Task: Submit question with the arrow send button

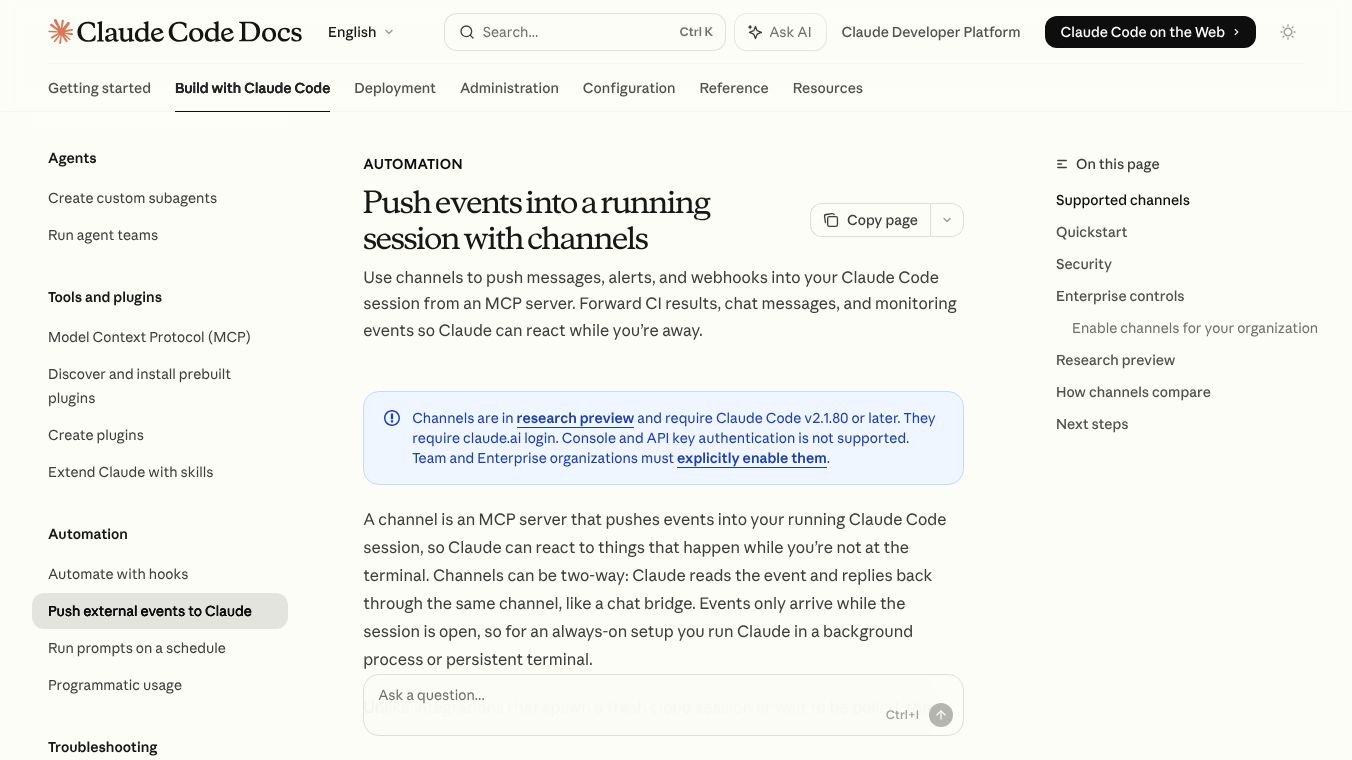Action: [940, 715]
